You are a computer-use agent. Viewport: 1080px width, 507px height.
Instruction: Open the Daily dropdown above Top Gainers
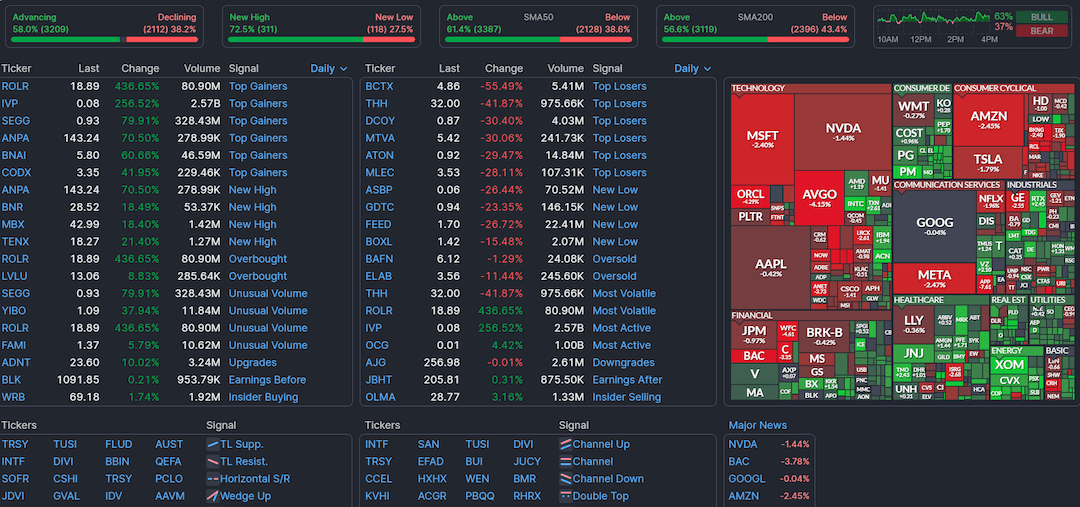(329, 69)
